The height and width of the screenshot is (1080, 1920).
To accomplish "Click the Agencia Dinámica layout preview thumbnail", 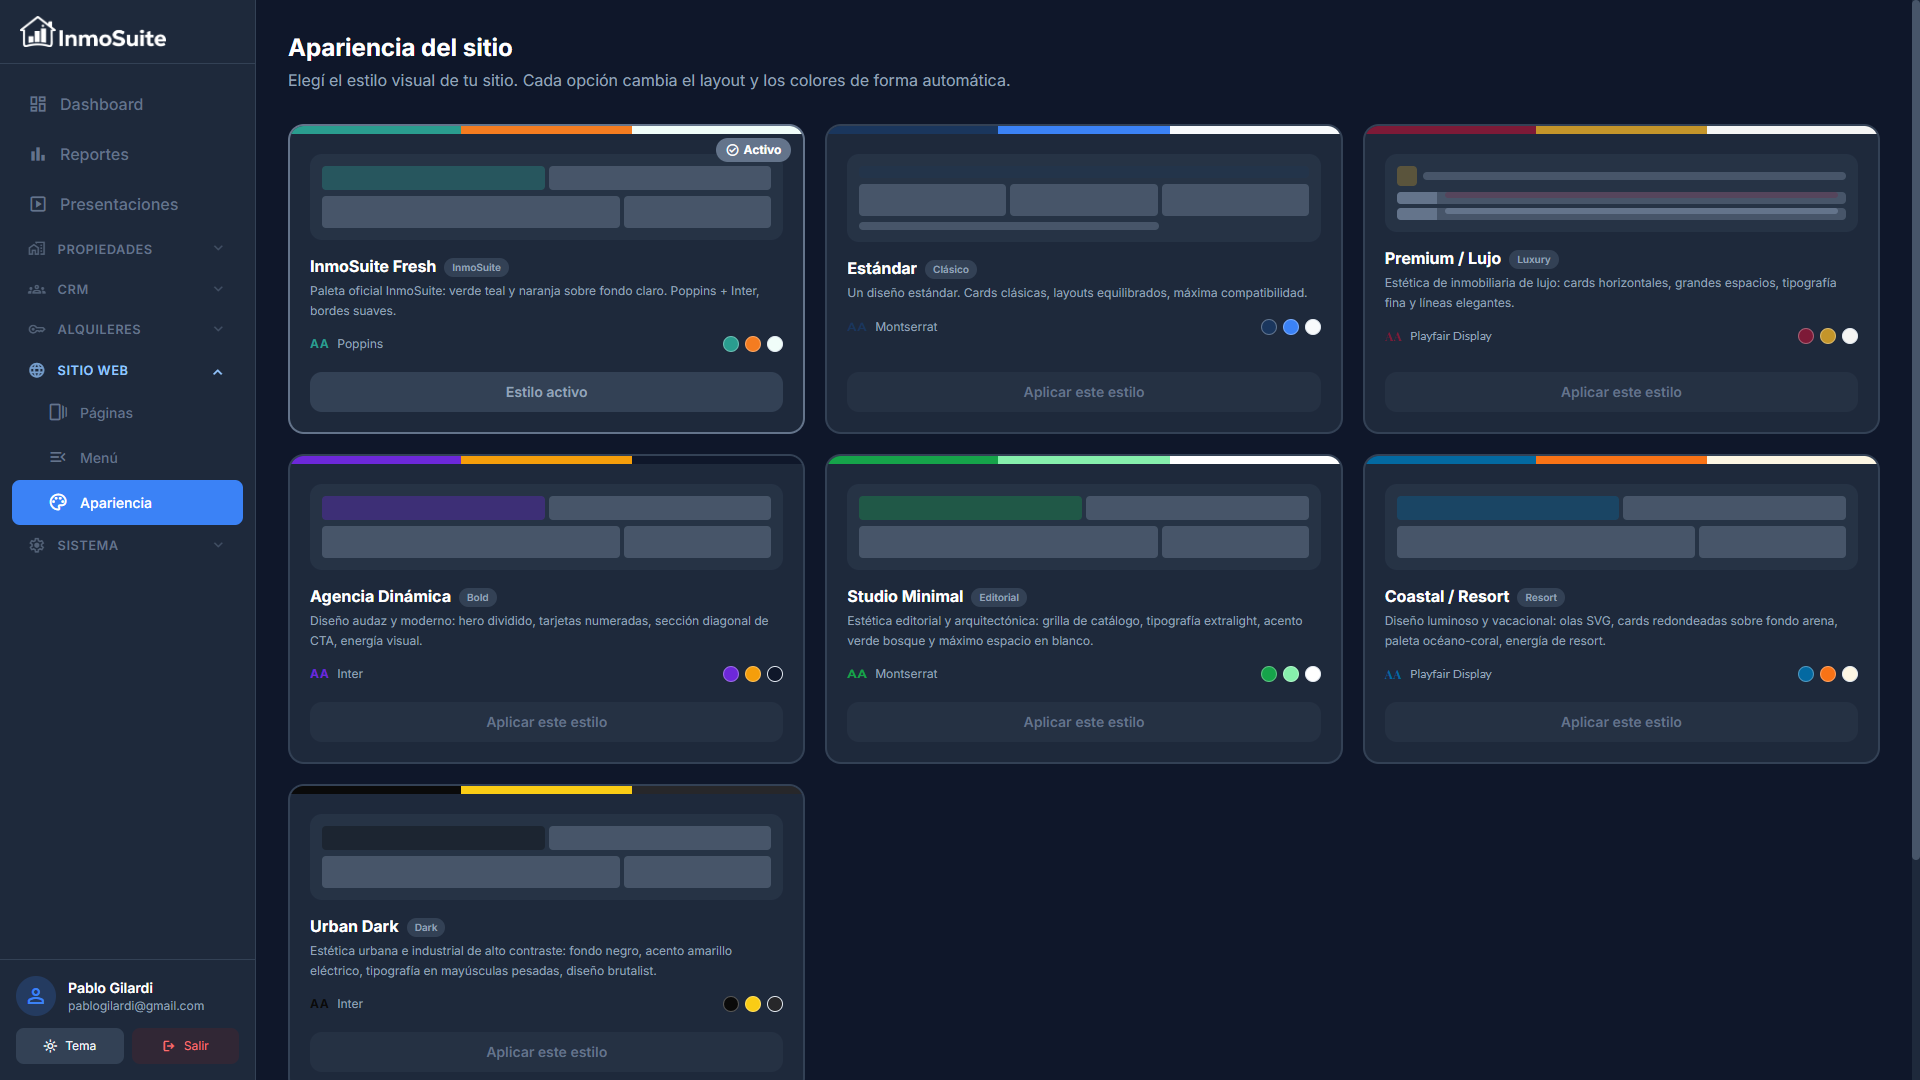I will (x=546, y=527).
